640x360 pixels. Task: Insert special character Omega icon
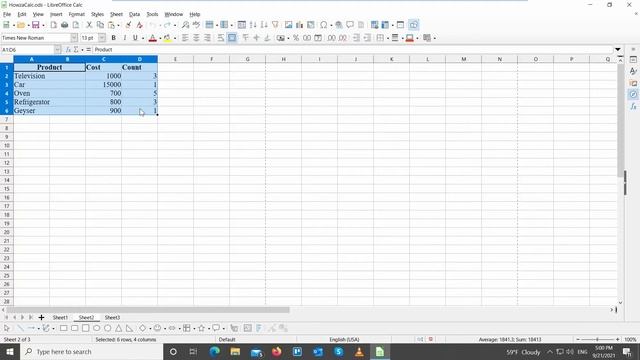pyautogui.click(x=323, y=25)
